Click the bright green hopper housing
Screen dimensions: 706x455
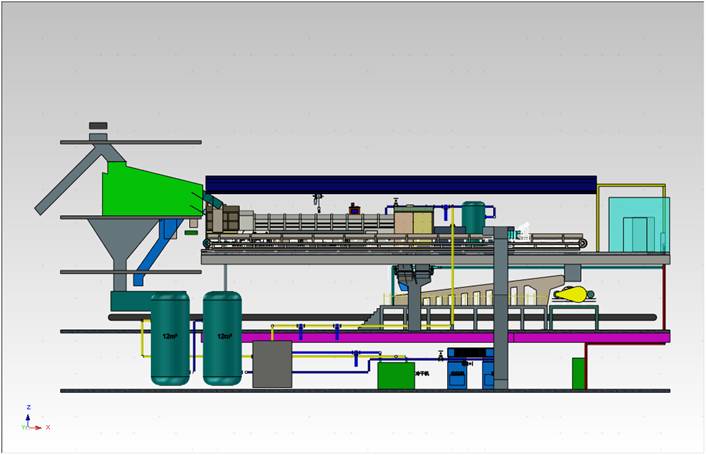[x=145, y=192]
